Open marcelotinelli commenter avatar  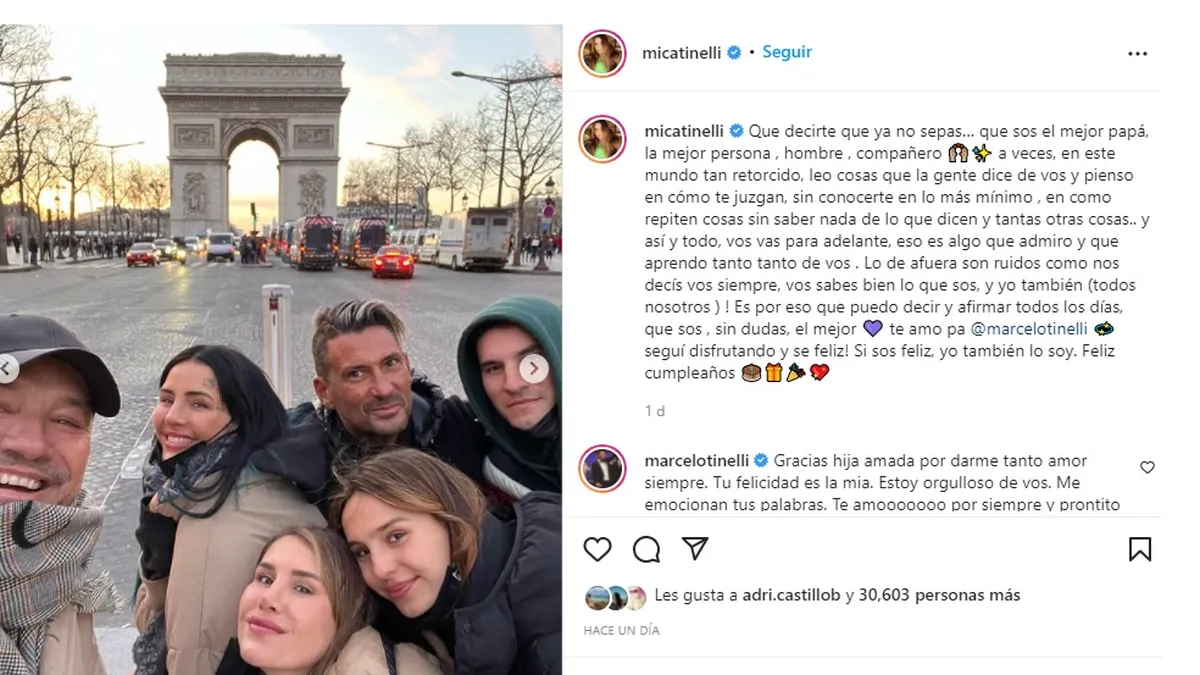pos(602,468)
